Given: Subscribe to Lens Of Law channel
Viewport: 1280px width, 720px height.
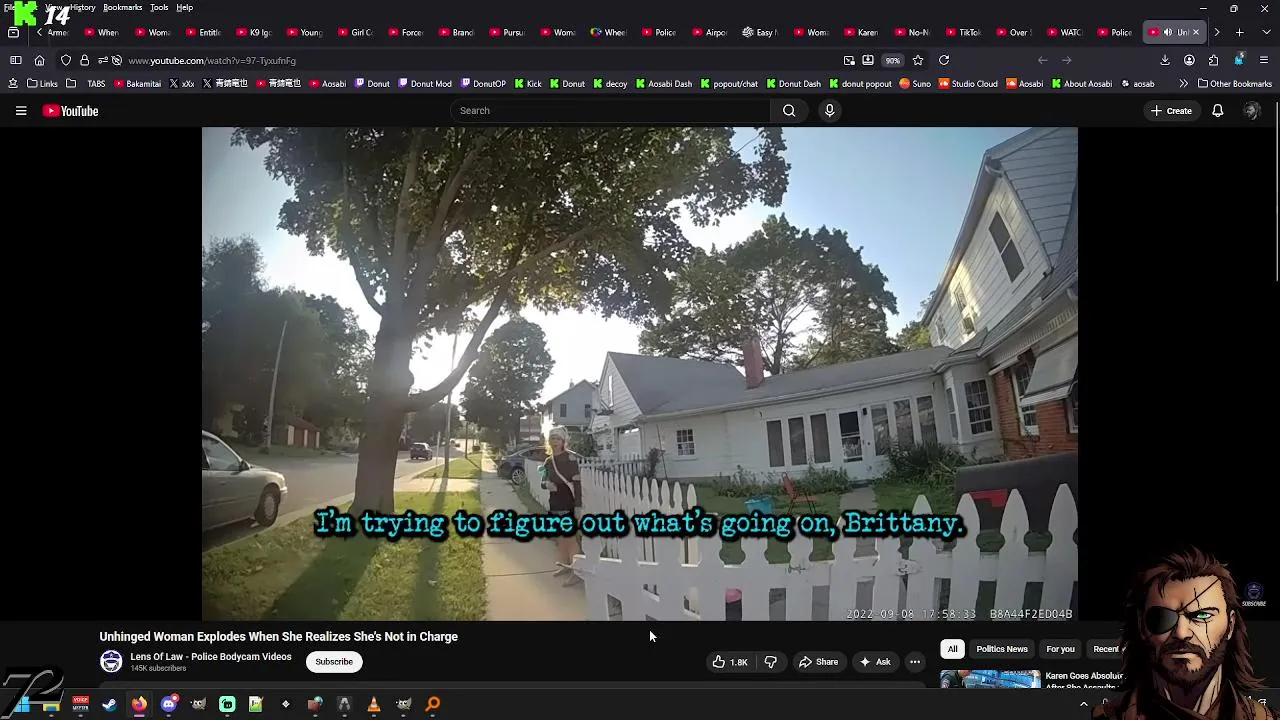Looking at the screenshot, I should [334, 662].
